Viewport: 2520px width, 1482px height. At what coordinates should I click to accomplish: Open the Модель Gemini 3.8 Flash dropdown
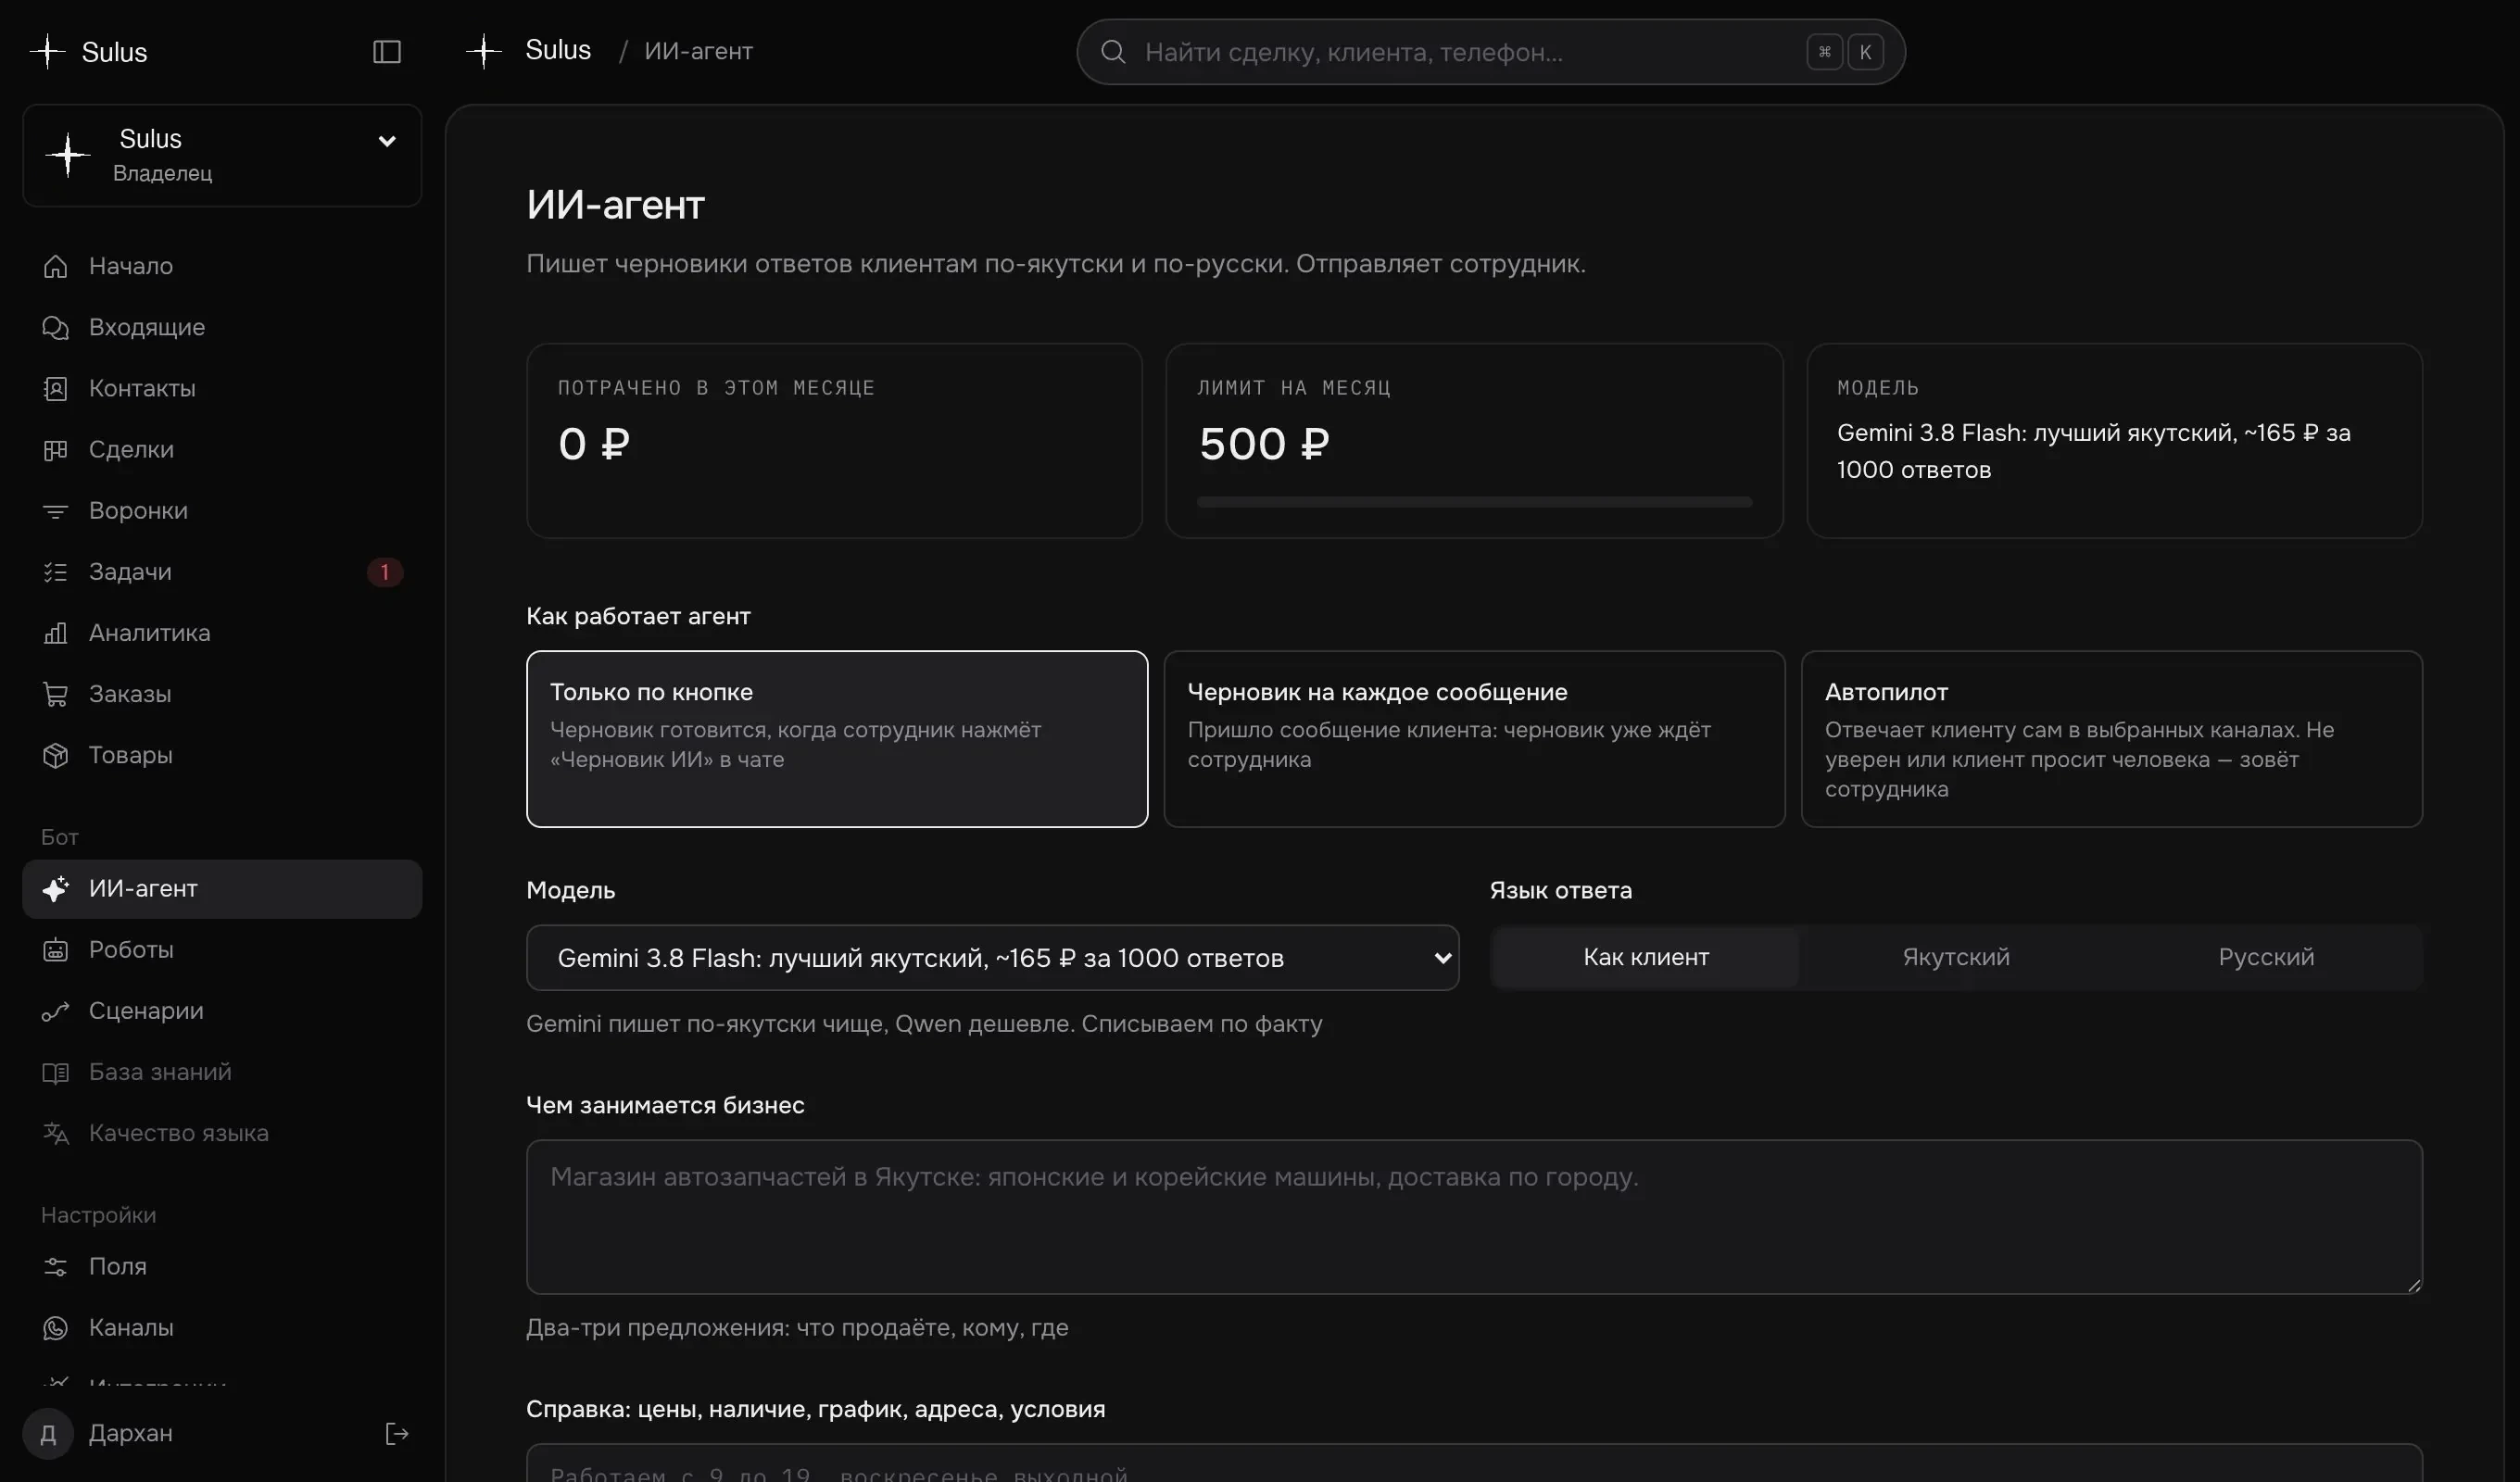[992, 958]
